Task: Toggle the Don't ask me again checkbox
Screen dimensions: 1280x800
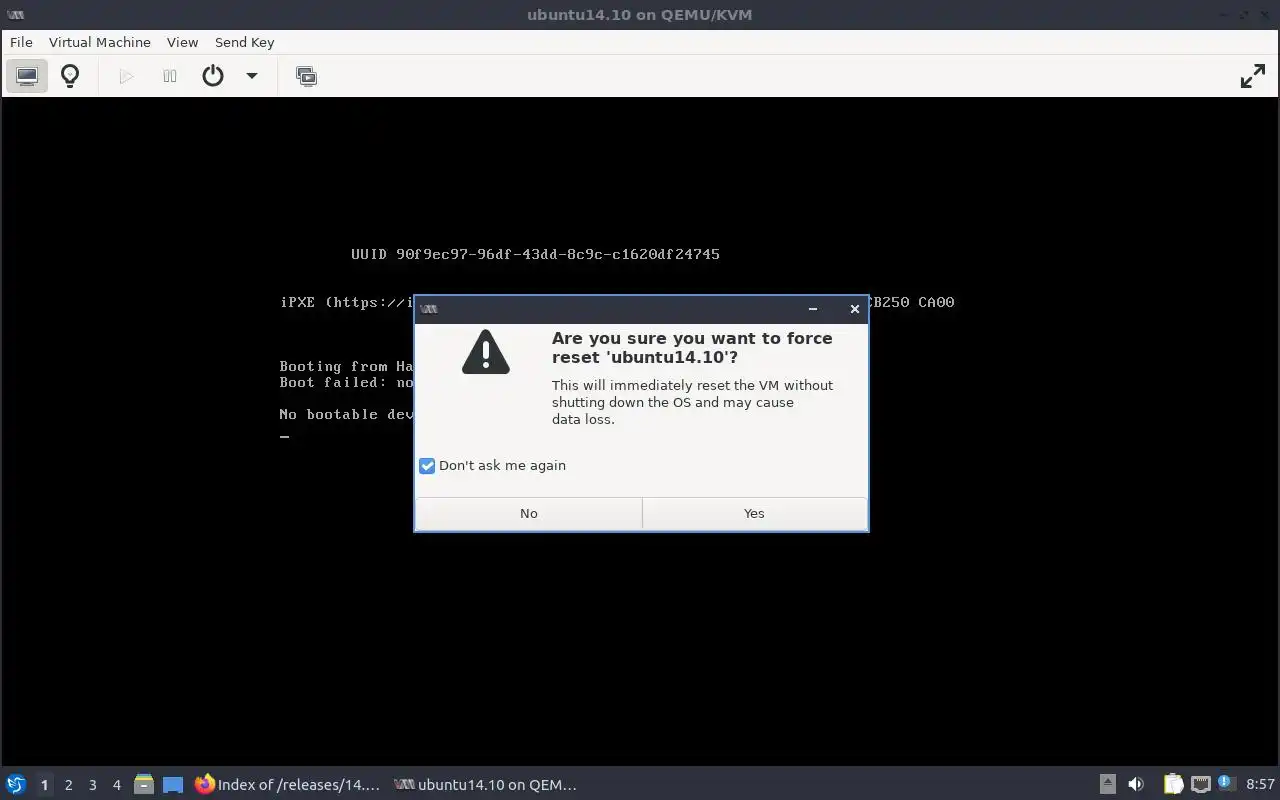Action: [x=427, y=466]
